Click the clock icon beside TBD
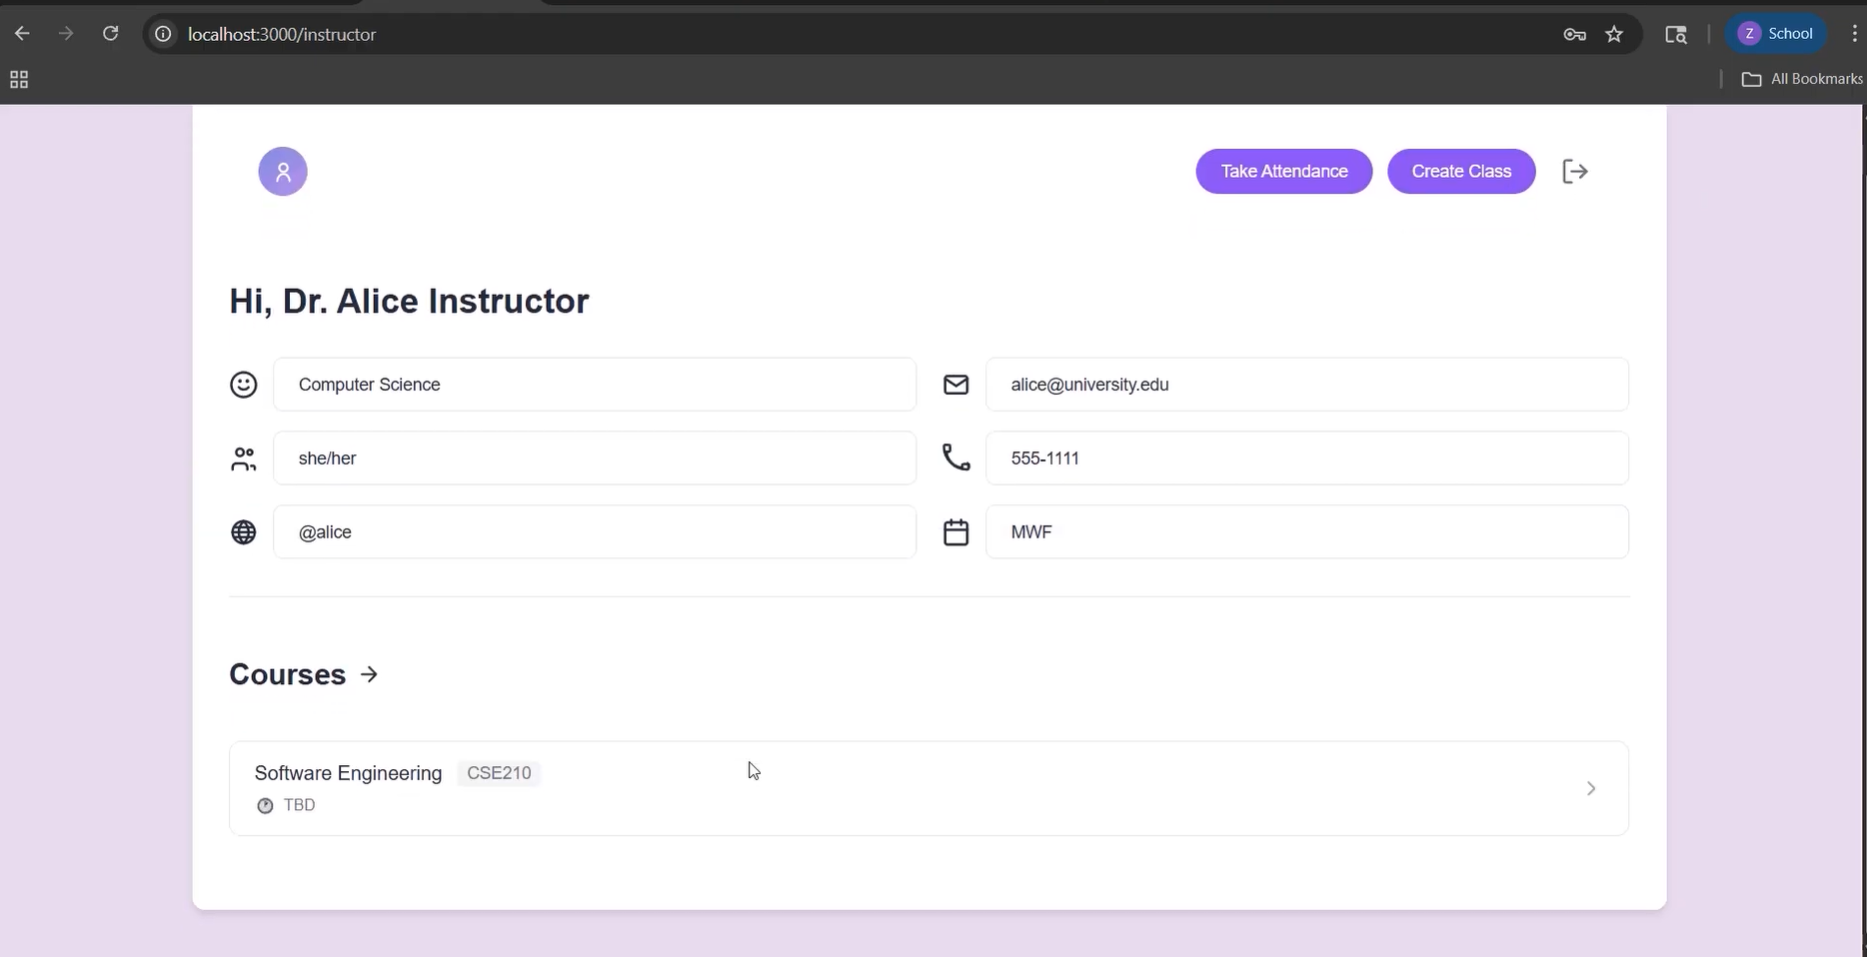Screen dimensions: 1867x957 265,806
